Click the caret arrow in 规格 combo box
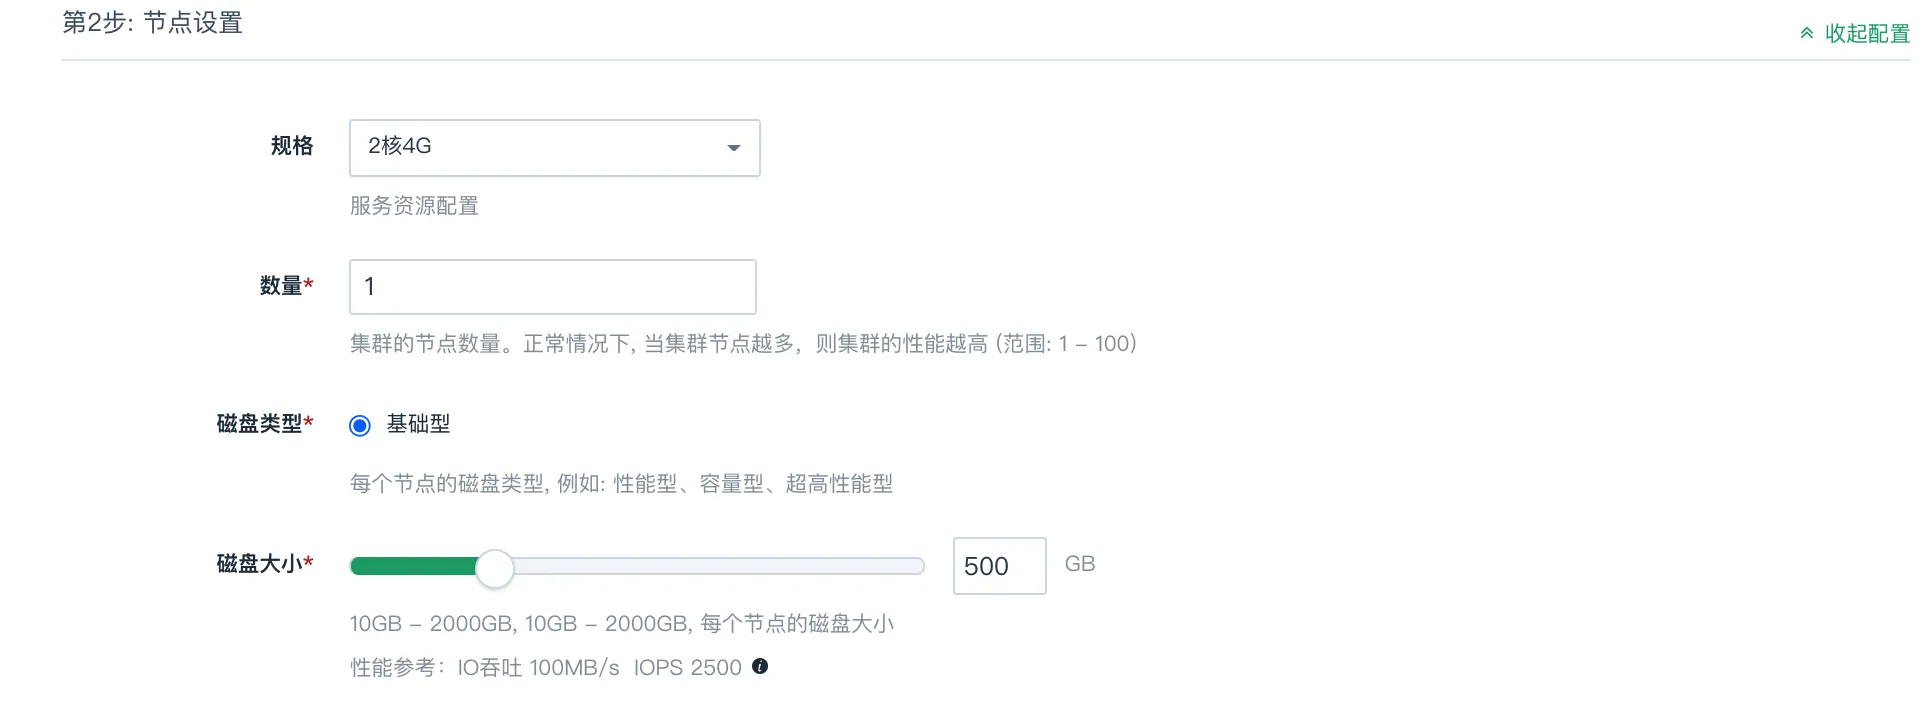1926x712 pixels. point(734,148)
